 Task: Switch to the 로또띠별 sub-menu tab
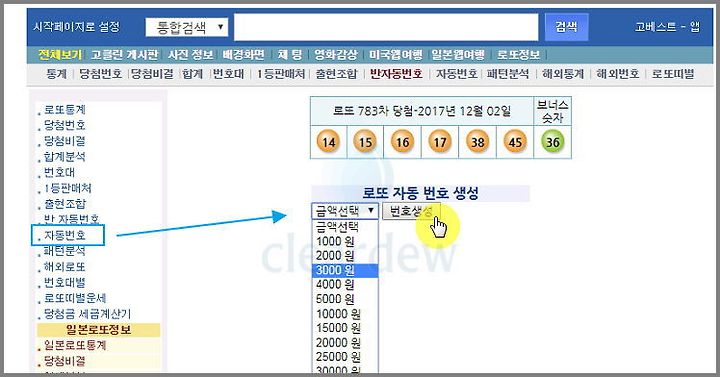click(x=673, y=74)
